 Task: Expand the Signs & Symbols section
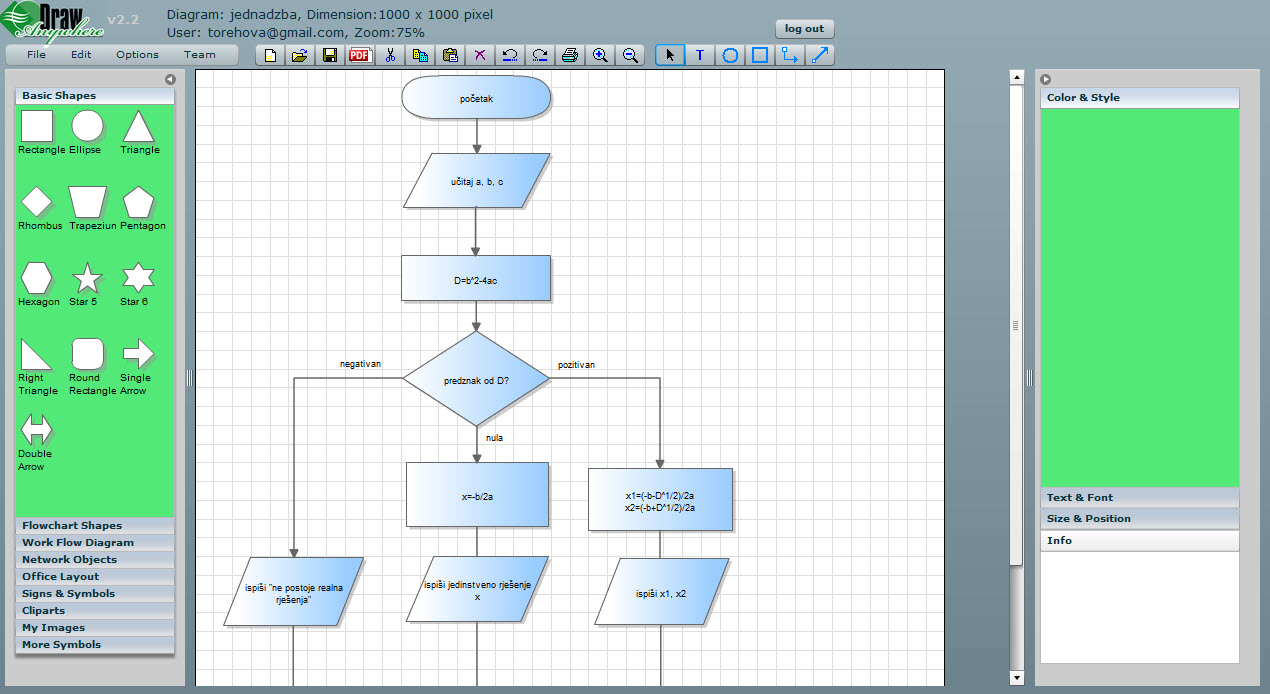tap(95, 593)
